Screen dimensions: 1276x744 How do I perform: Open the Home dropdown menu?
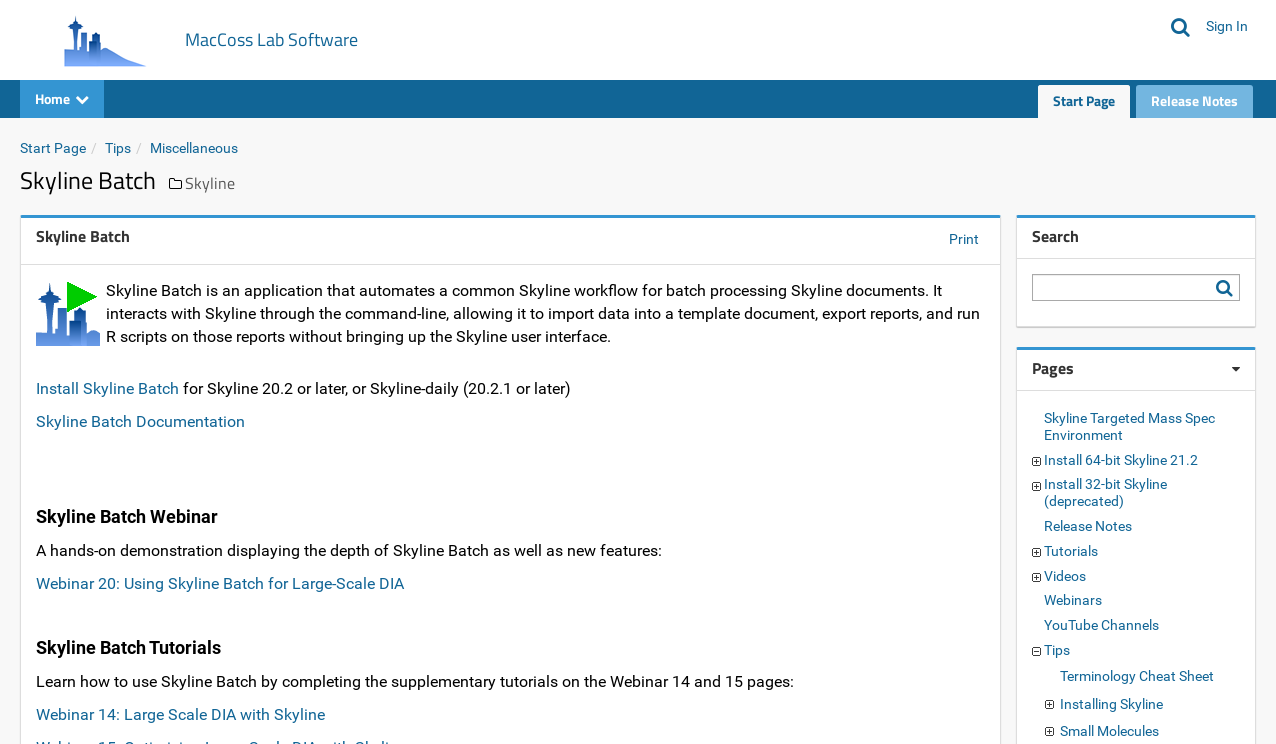pyautogui.click(x=62, y=99)
